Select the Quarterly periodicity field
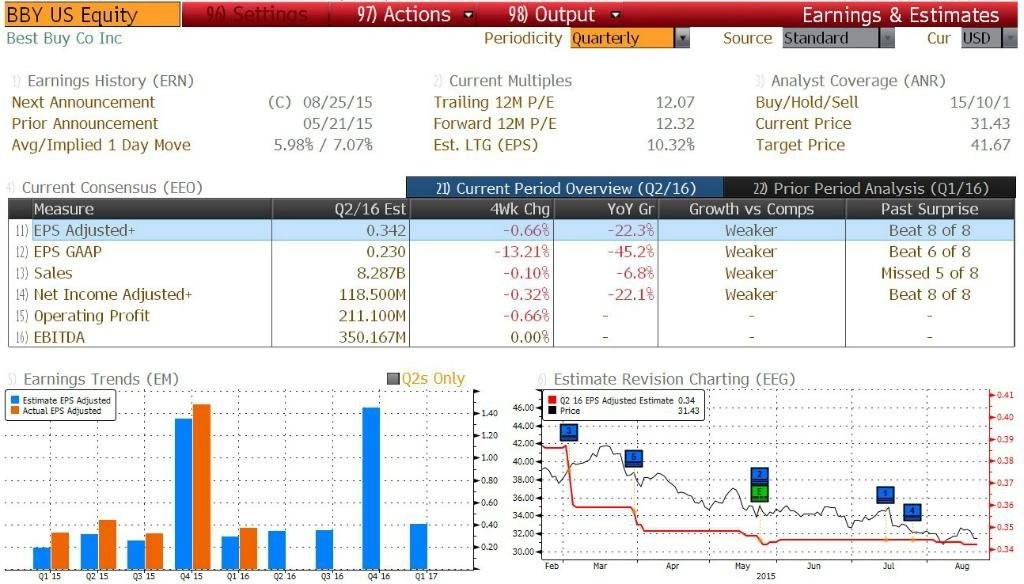Image resolution: width=1024 pixels, height=584 pixels. (622, 39)
